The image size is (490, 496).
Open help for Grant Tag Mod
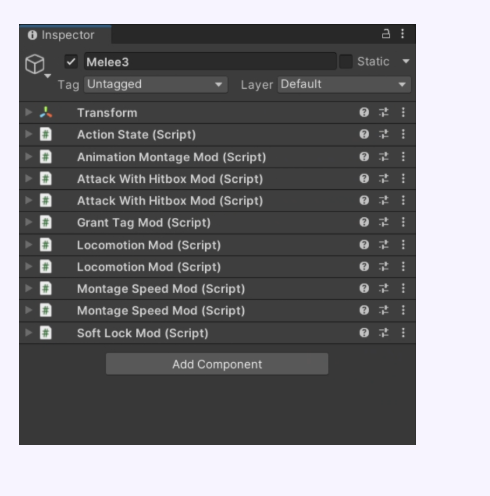click(x=364, y=222)
